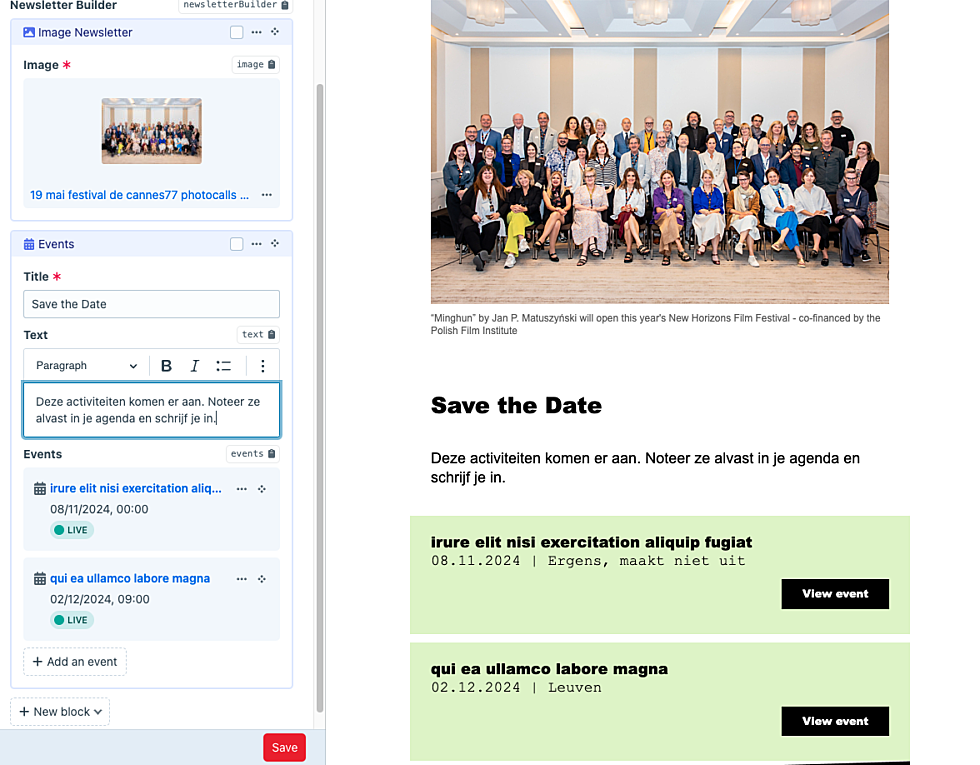The width and height of the screenshot is (980, 765).
Task: Click the Events block calendar icon
Action: pyautogui.click(x=29, y=244)
